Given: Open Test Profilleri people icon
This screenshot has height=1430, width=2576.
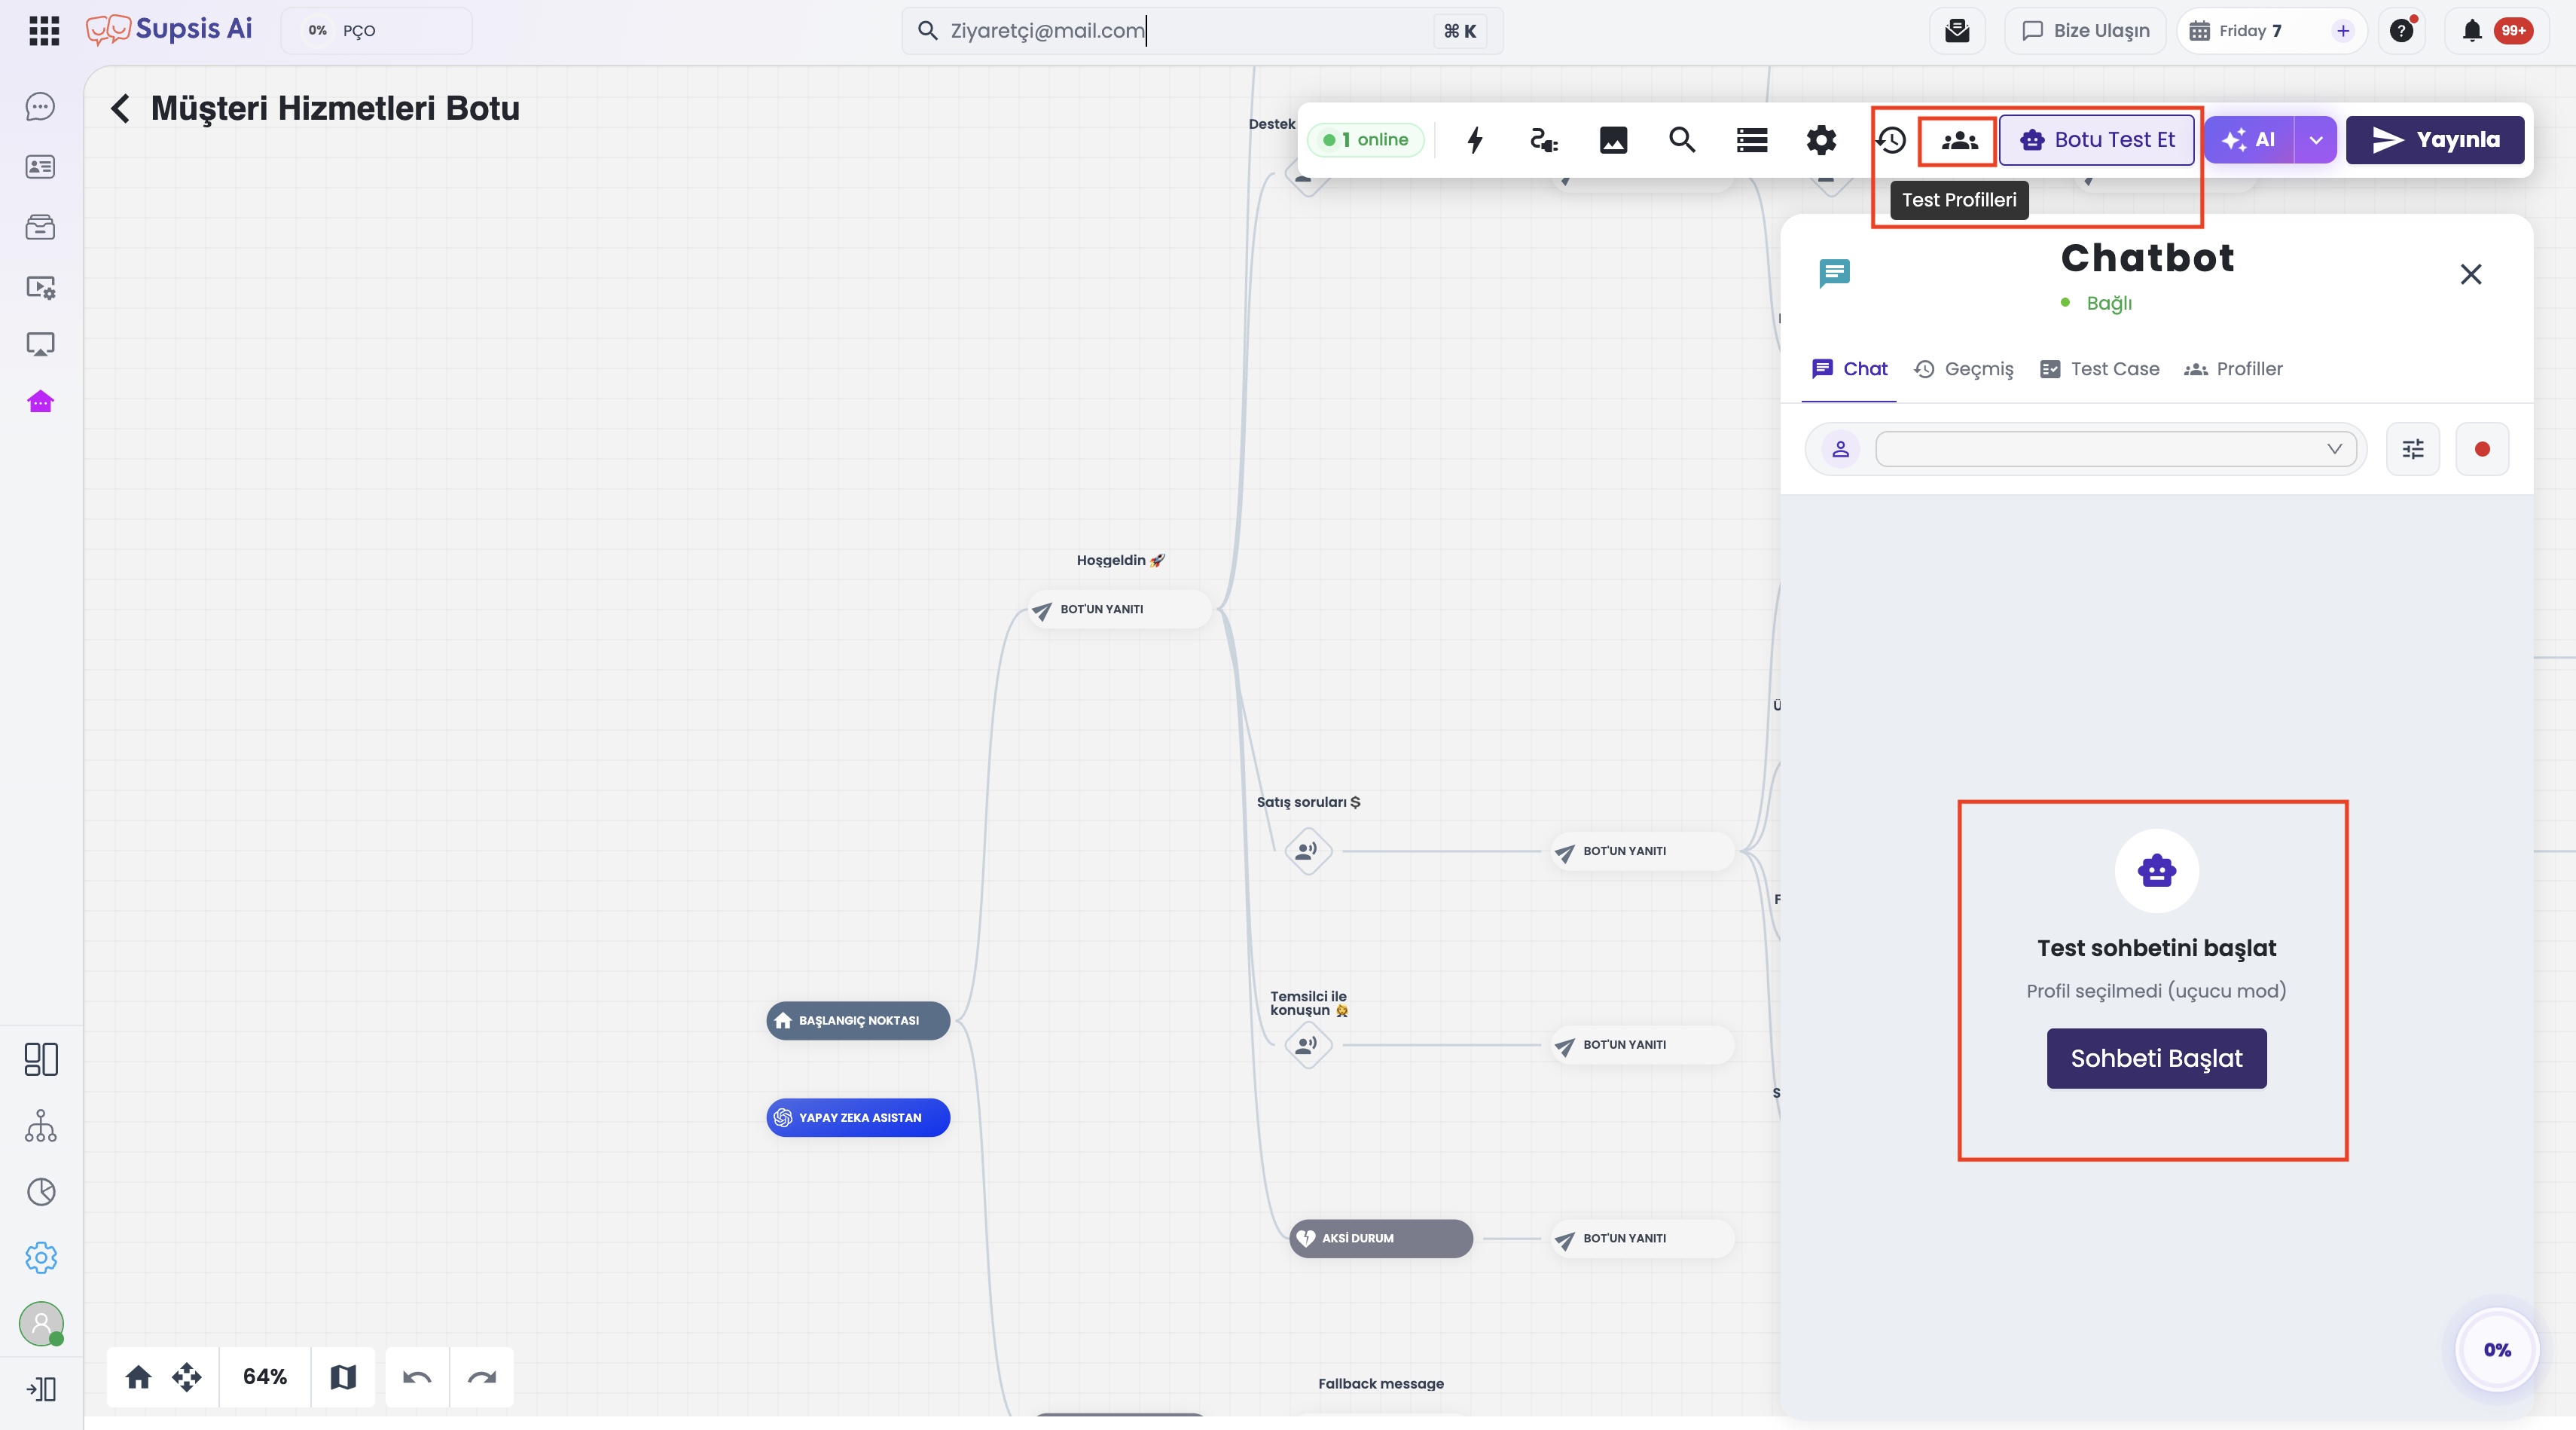Looking at the screenshot, I should click(x=1959, y=140).
